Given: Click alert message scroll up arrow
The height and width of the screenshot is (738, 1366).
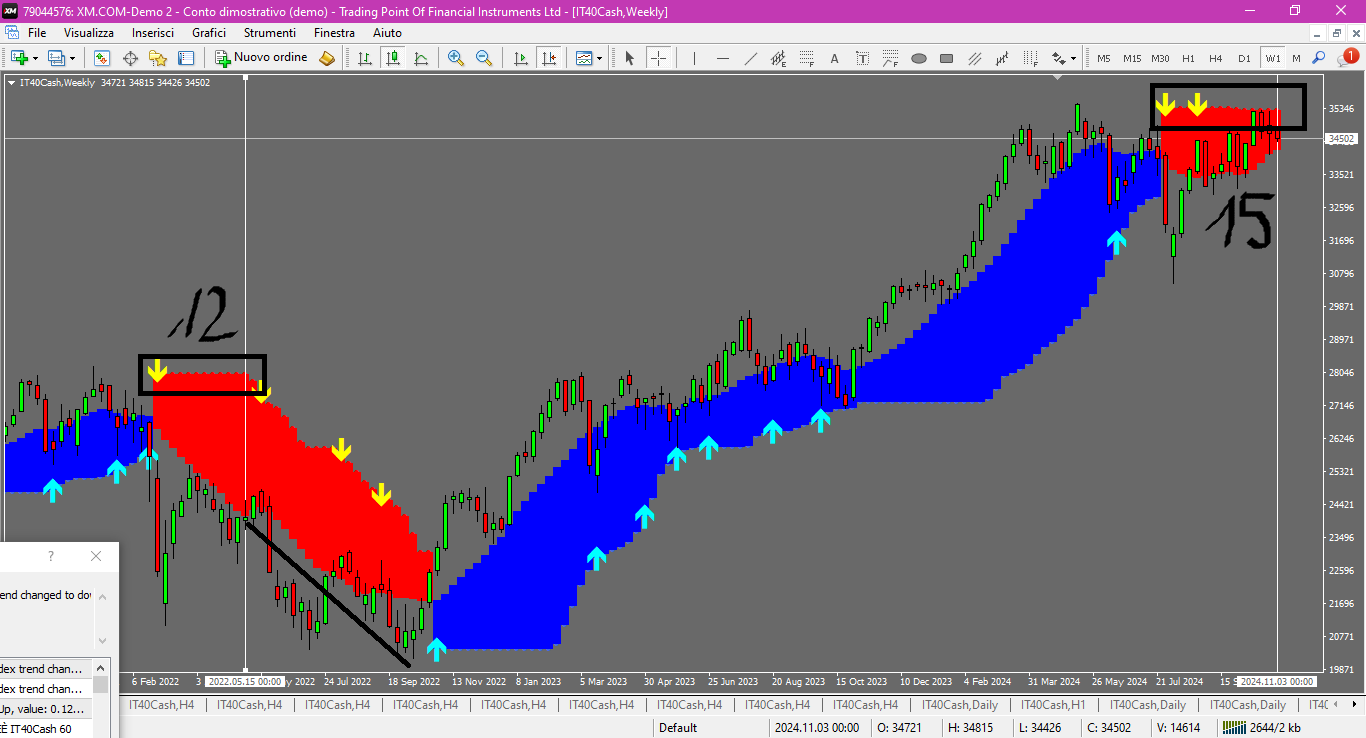Looking at the screenshot, I should (102, 597).
